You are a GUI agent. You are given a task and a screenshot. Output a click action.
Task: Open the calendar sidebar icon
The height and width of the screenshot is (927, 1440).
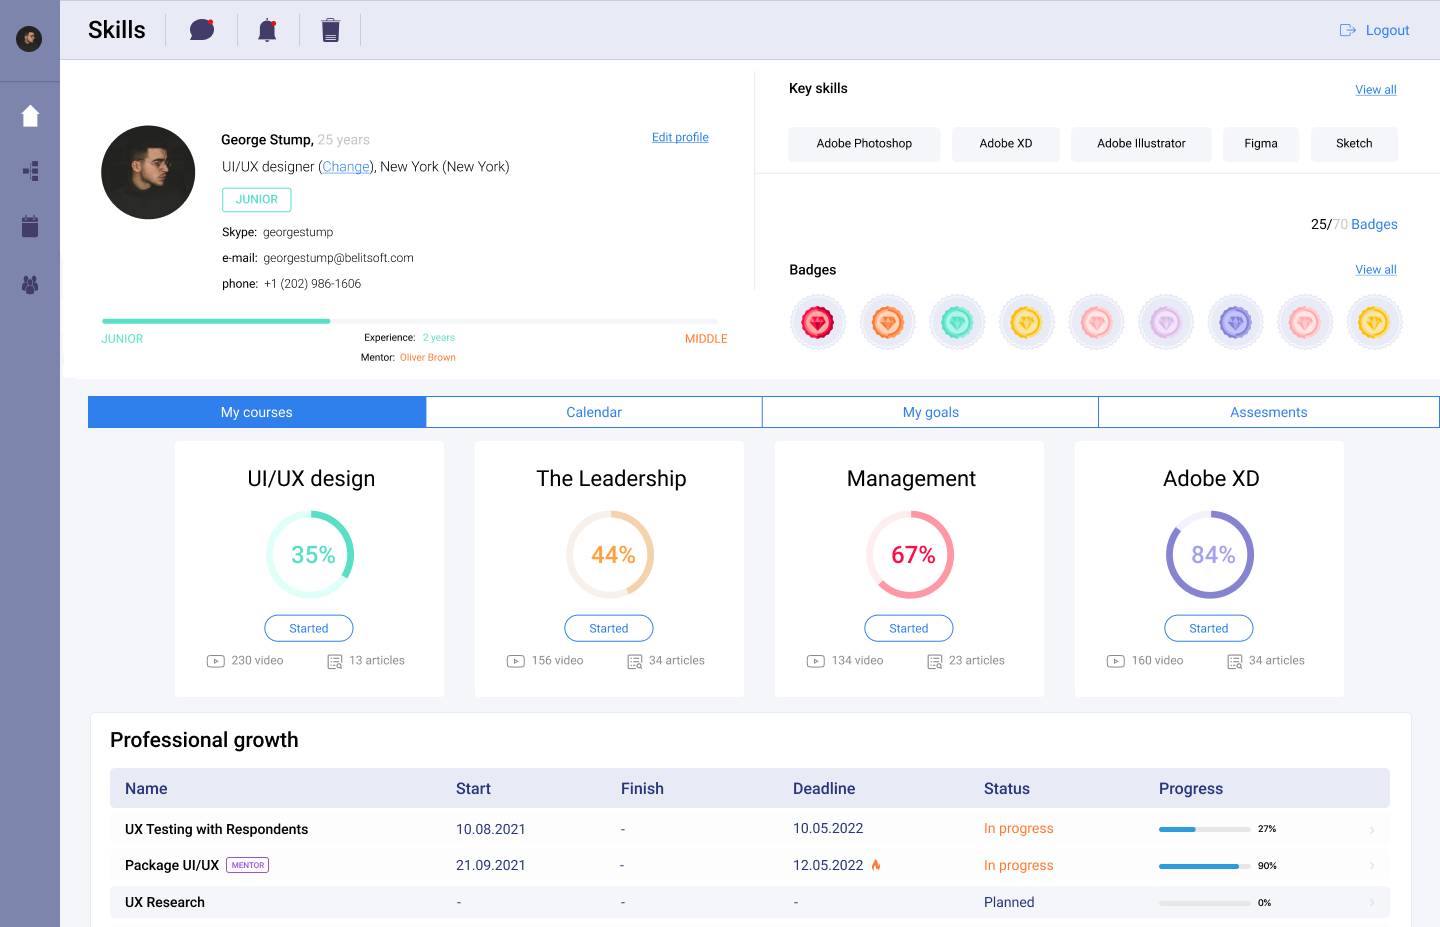pyautogui.click(x=30, y=226)
